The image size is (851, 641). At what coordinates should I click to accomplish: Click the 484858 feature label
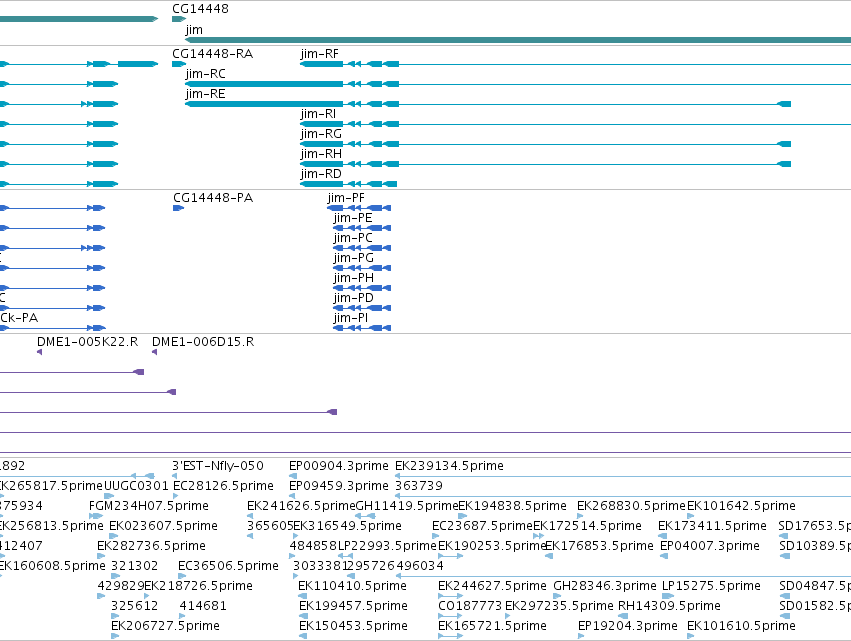313,546
